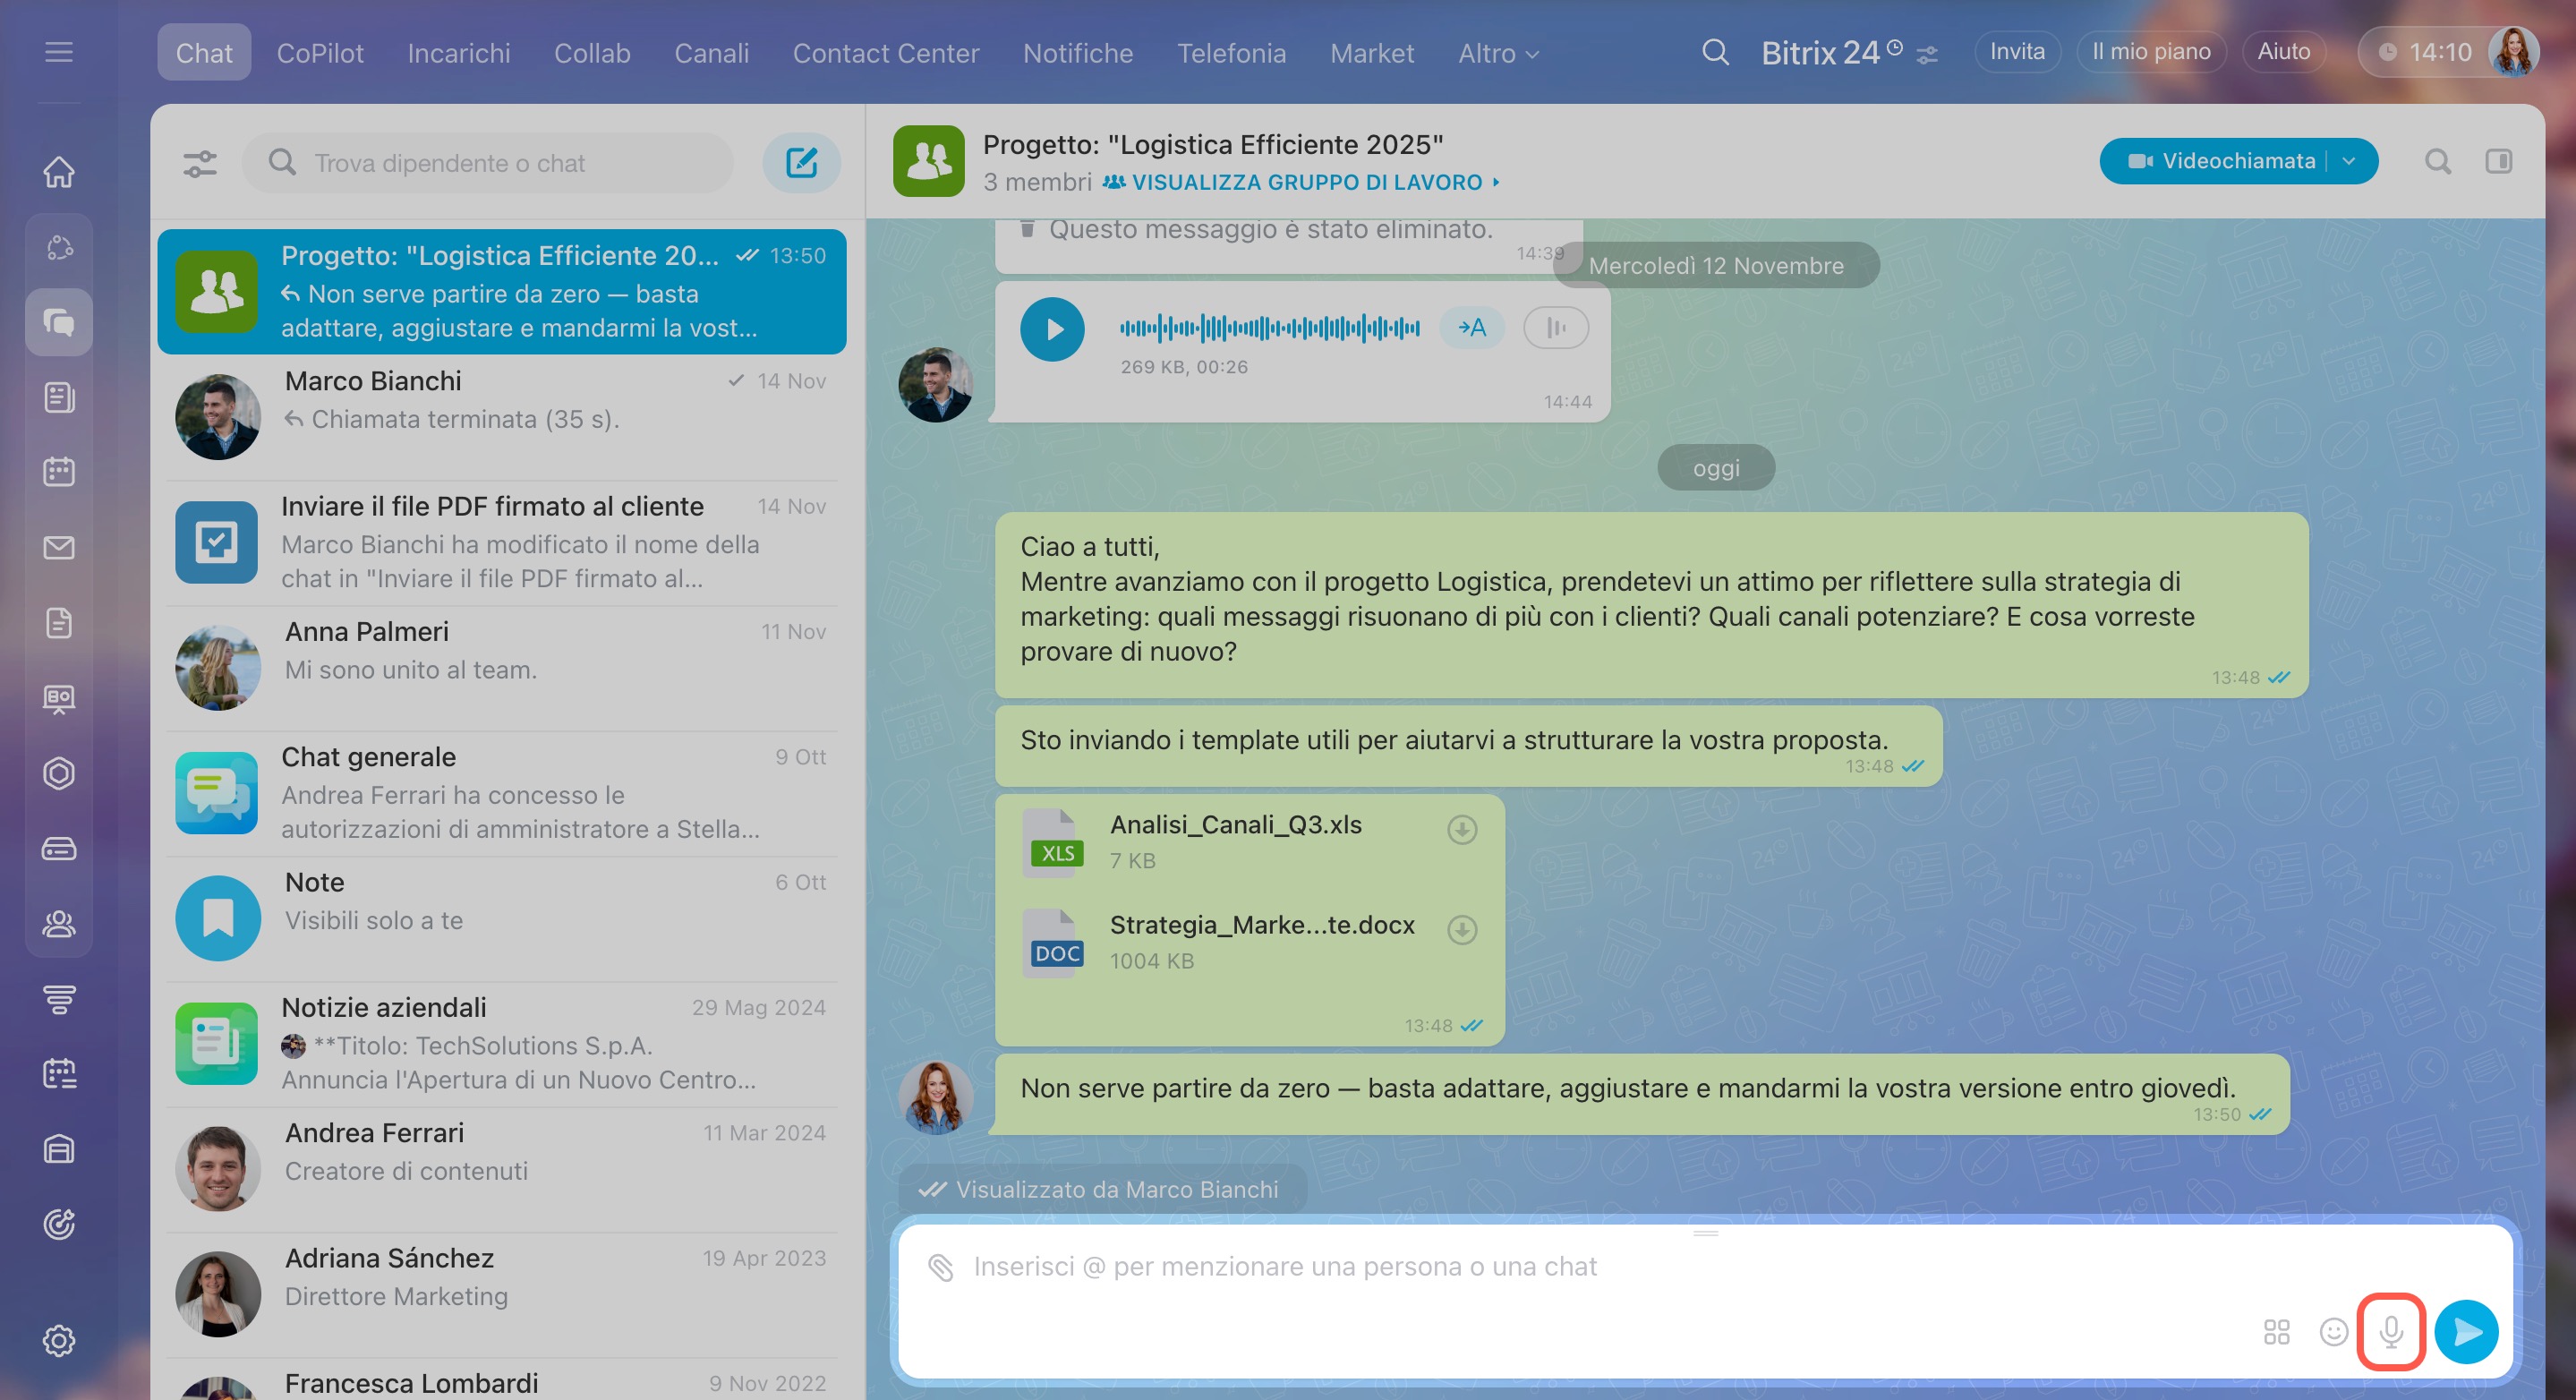This screenshot has height=1400, width=2576.
Task: Click the microphone voice message icon
Action: tap(2390, 1331)
